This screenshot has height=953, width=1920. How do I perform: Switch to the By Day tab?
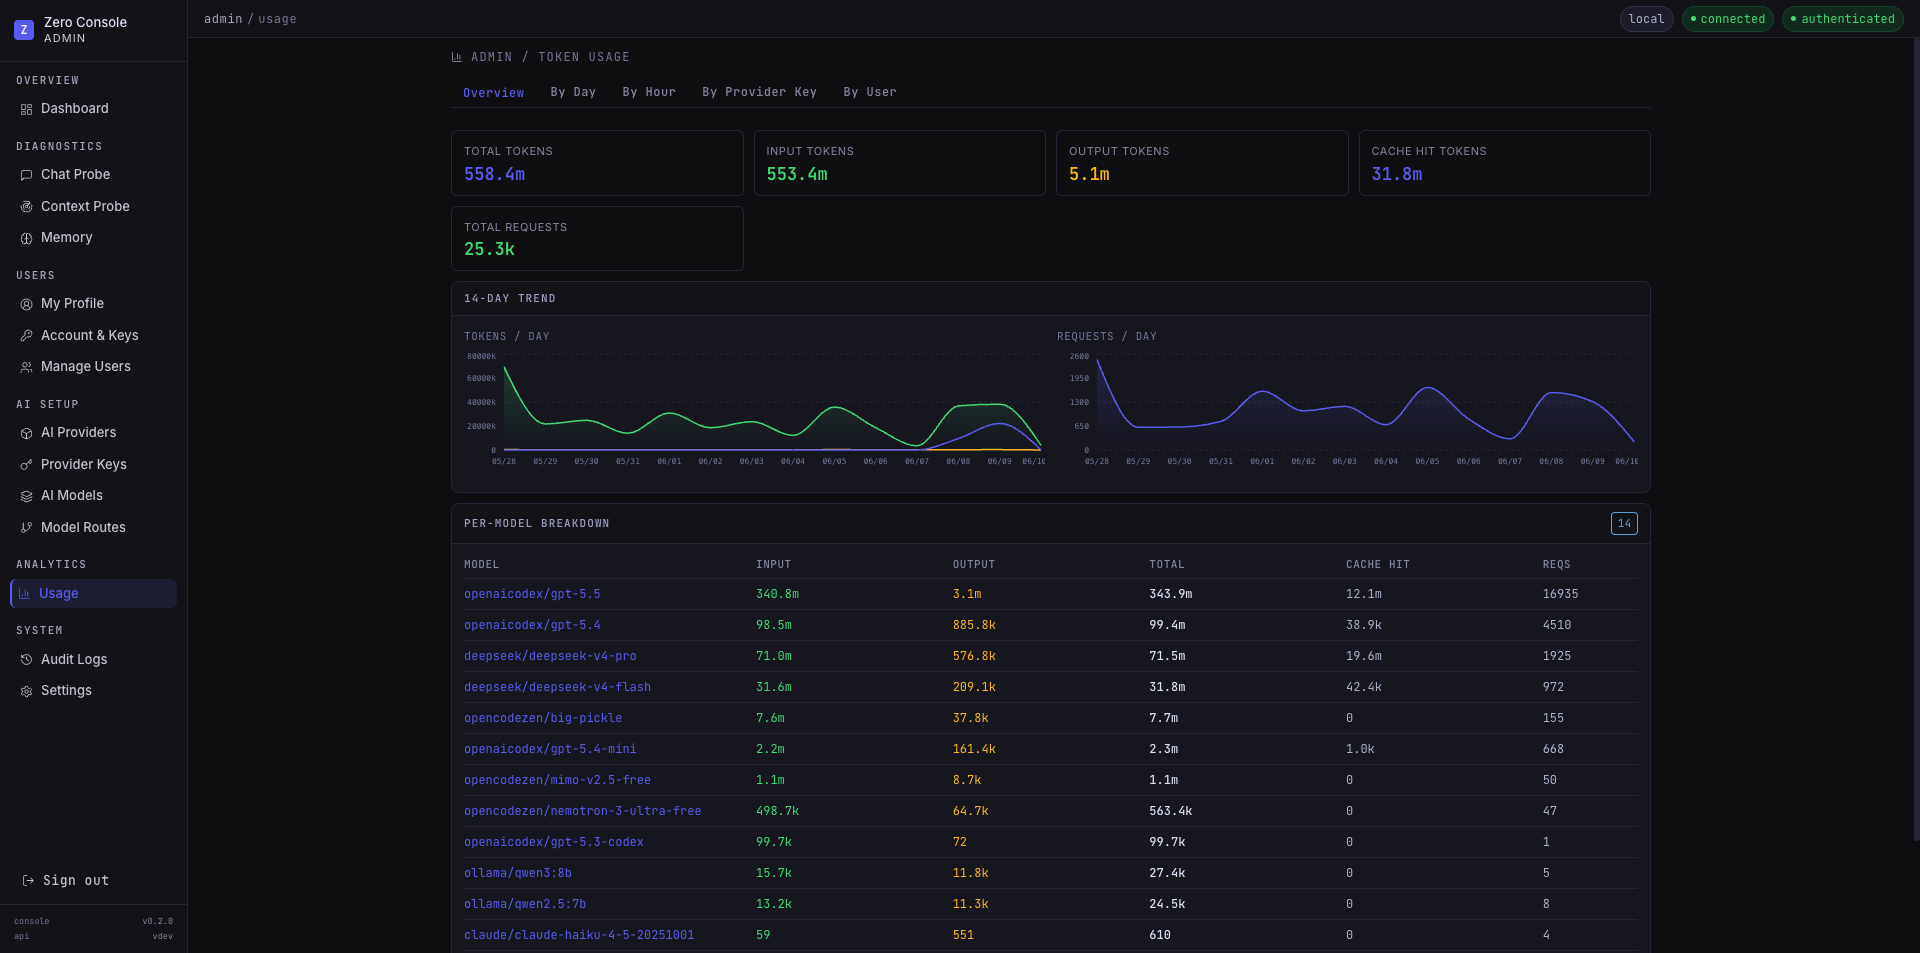(x=573, y=92)
